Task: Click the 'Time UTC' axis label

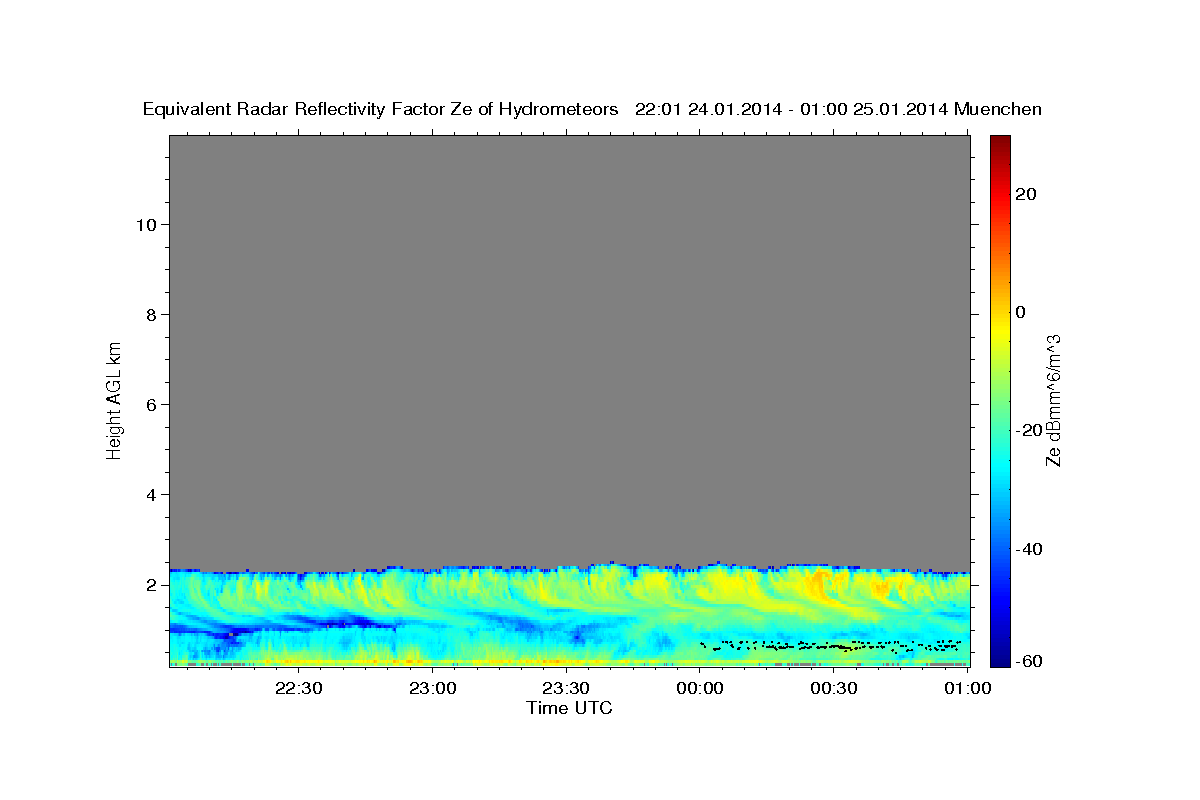Action: (x=569, y=708)
